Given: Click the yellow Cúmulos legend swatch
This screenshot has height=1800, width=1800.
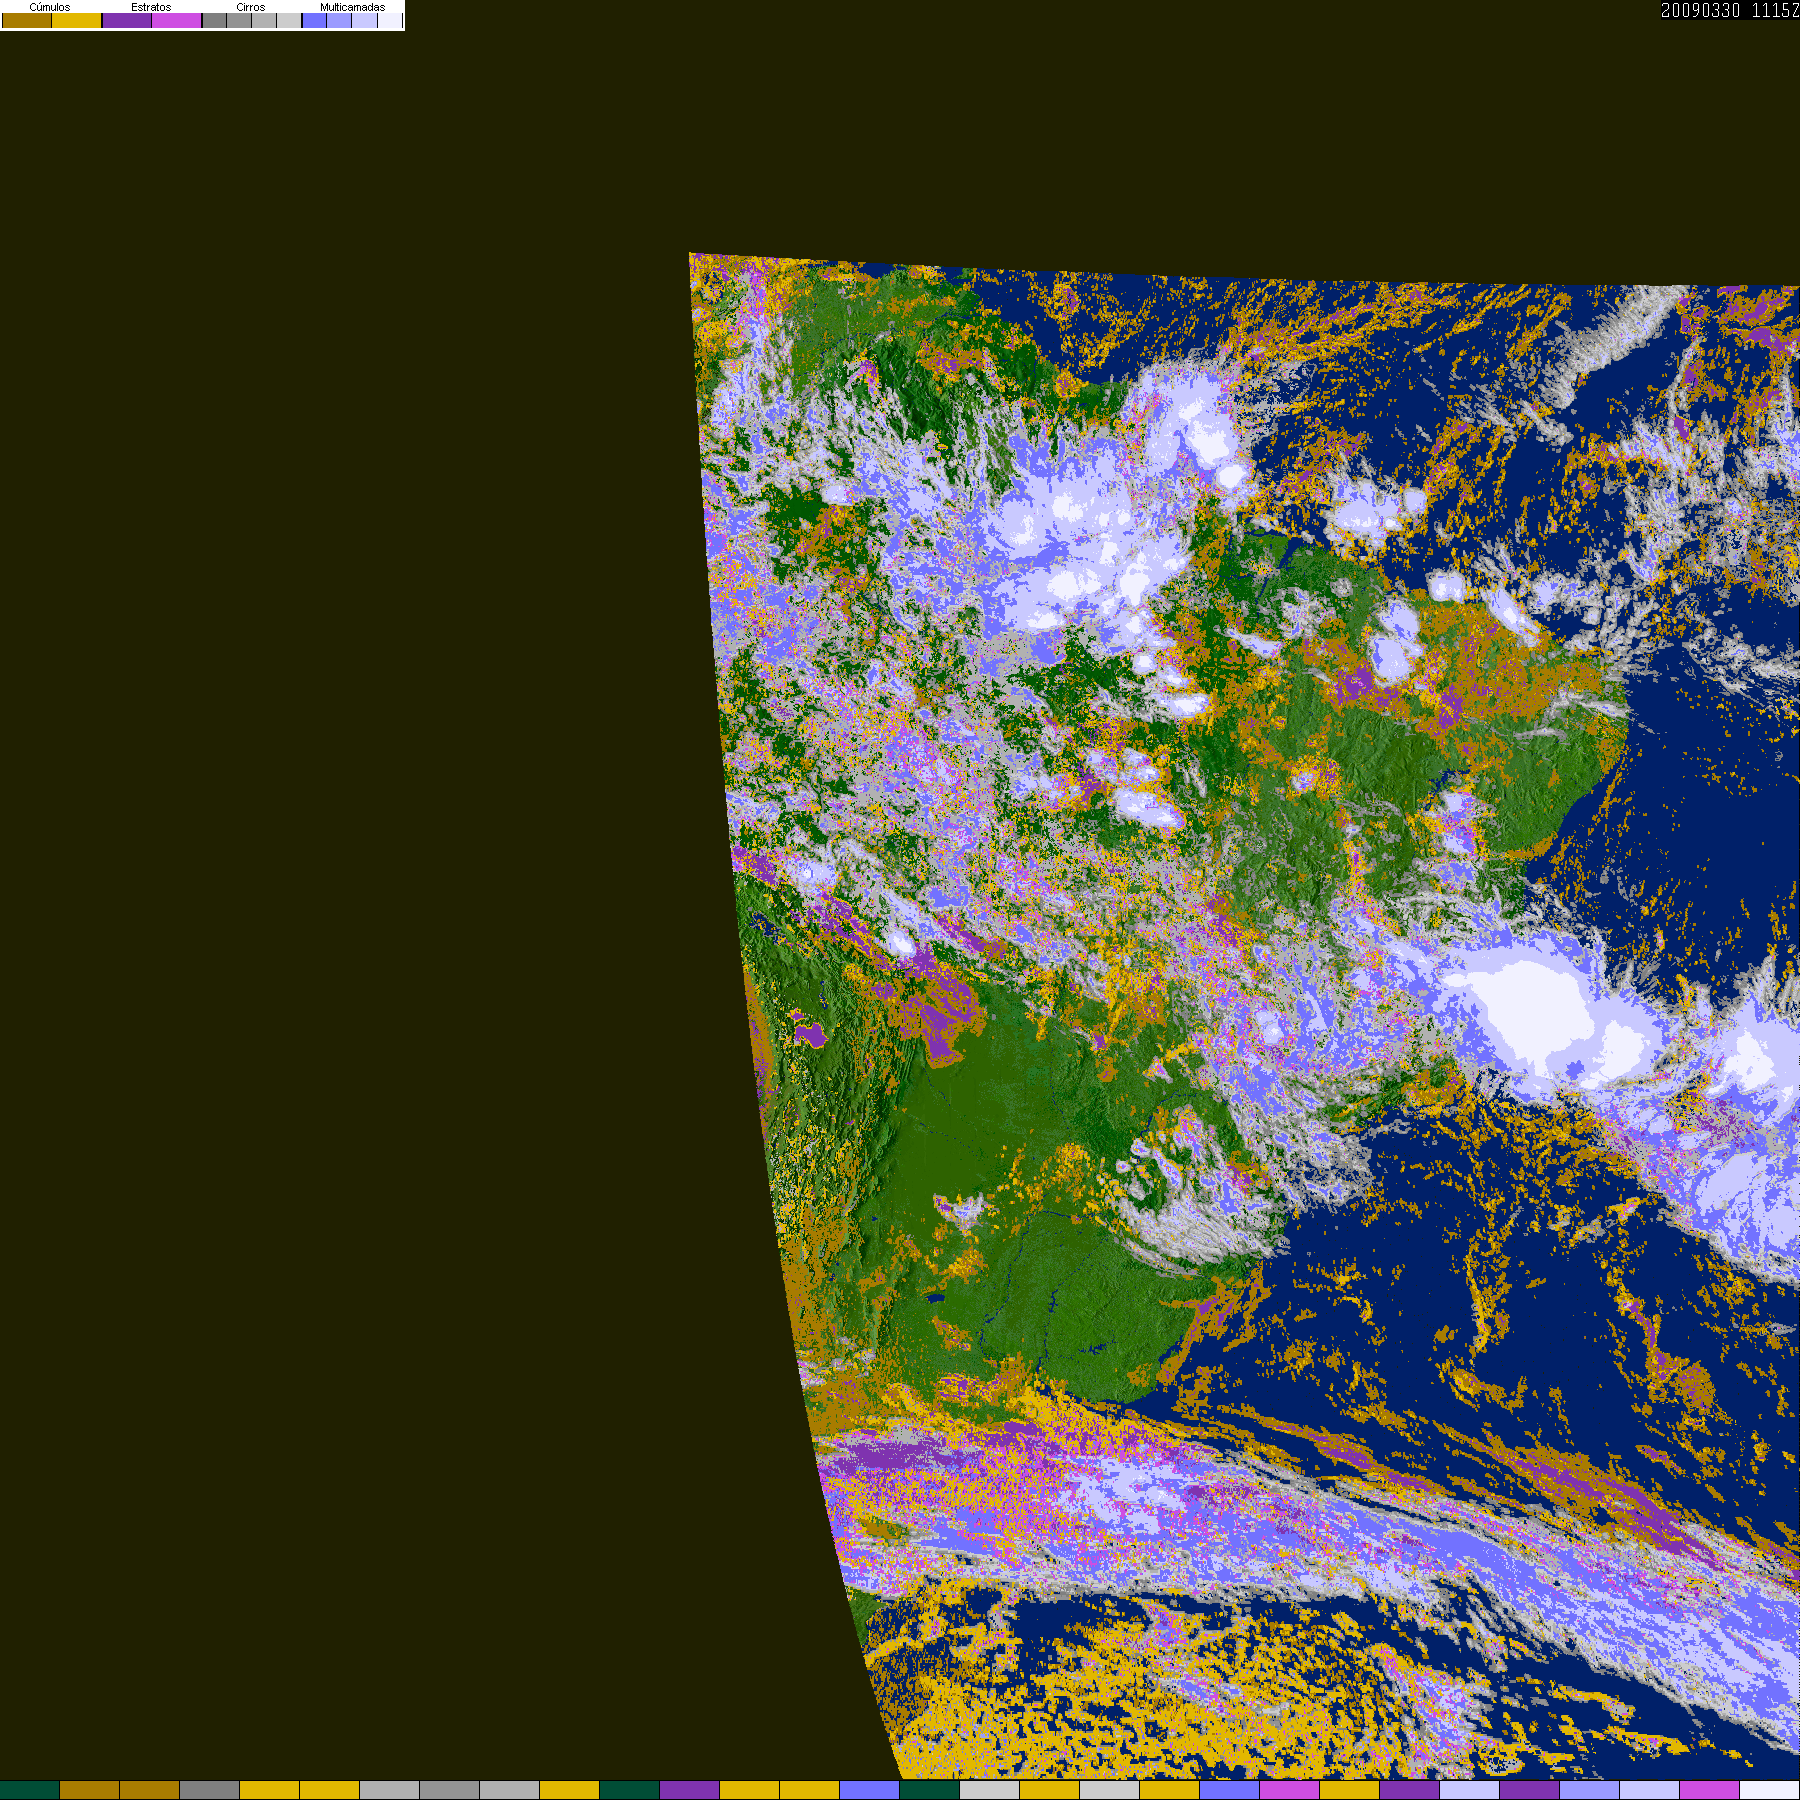Looking at the screenshot, I should (x=77, y=20).
